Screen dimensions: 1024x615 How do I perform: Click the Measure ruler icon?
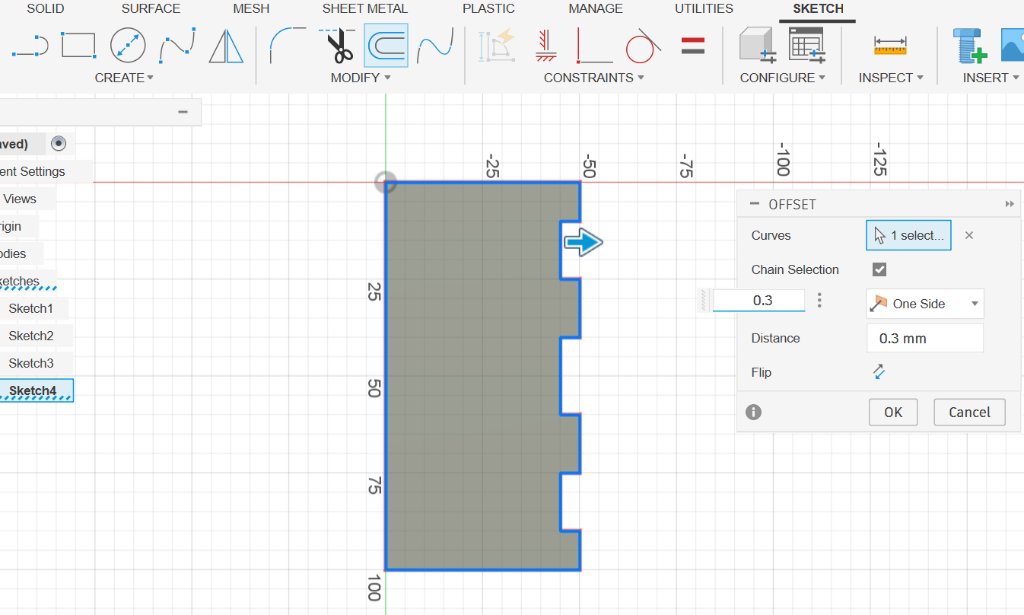[x=889, y=46]
